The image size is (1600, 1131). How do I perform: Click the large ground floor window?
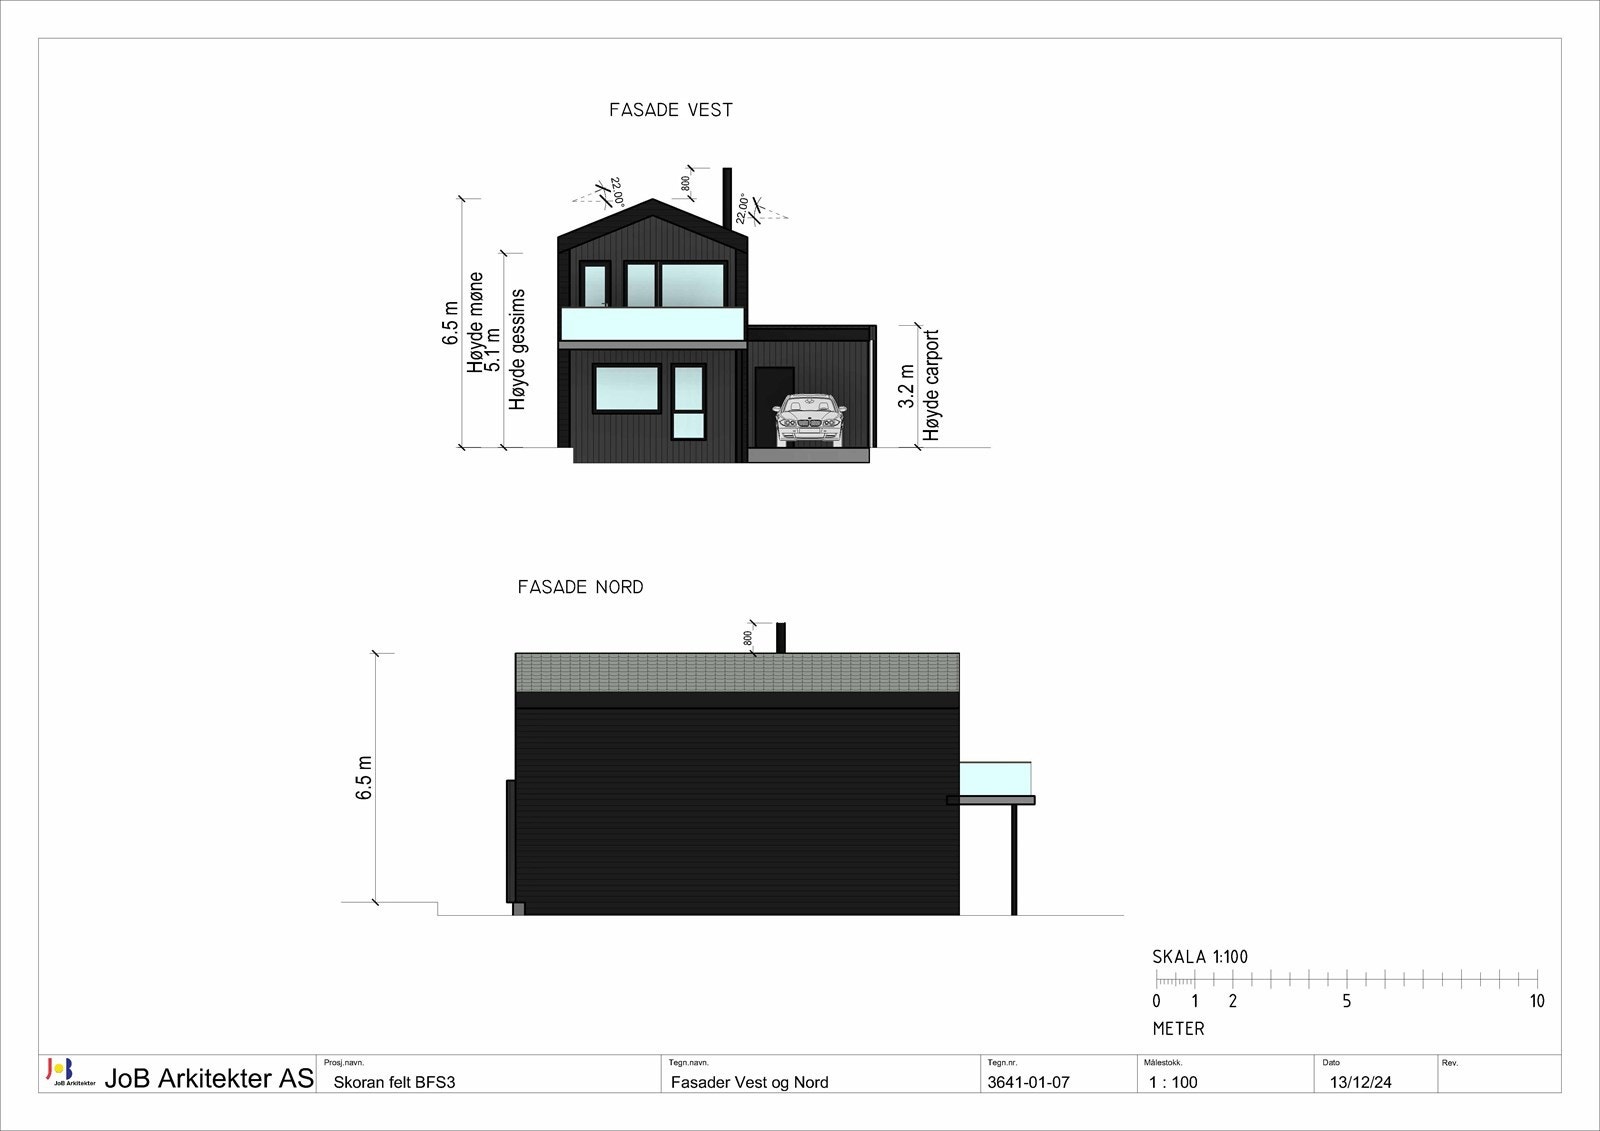pyautogui.click(x=626, y=389)
